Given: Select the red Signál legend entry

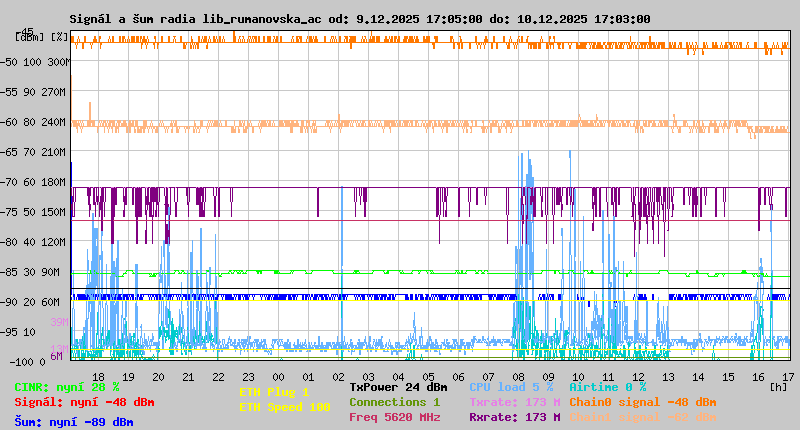Looking at the screenshot, I should point(84,402).
